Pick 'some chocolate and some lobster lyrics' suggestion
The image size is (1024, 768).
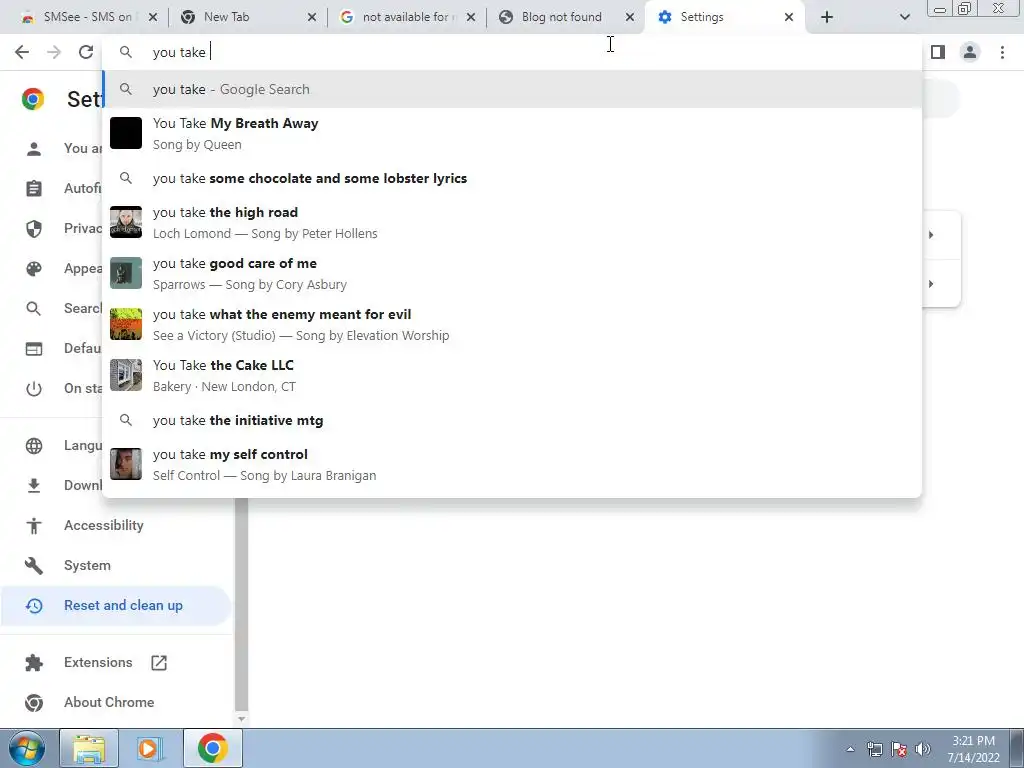(512, 178)
